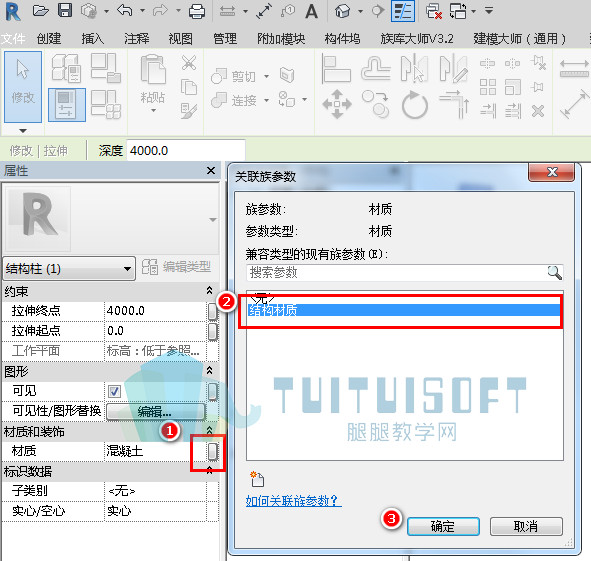Viewport: 591px width, 561px height.
Task: Select the Rotate tool in the ribbon
Action: click(414, 105)
